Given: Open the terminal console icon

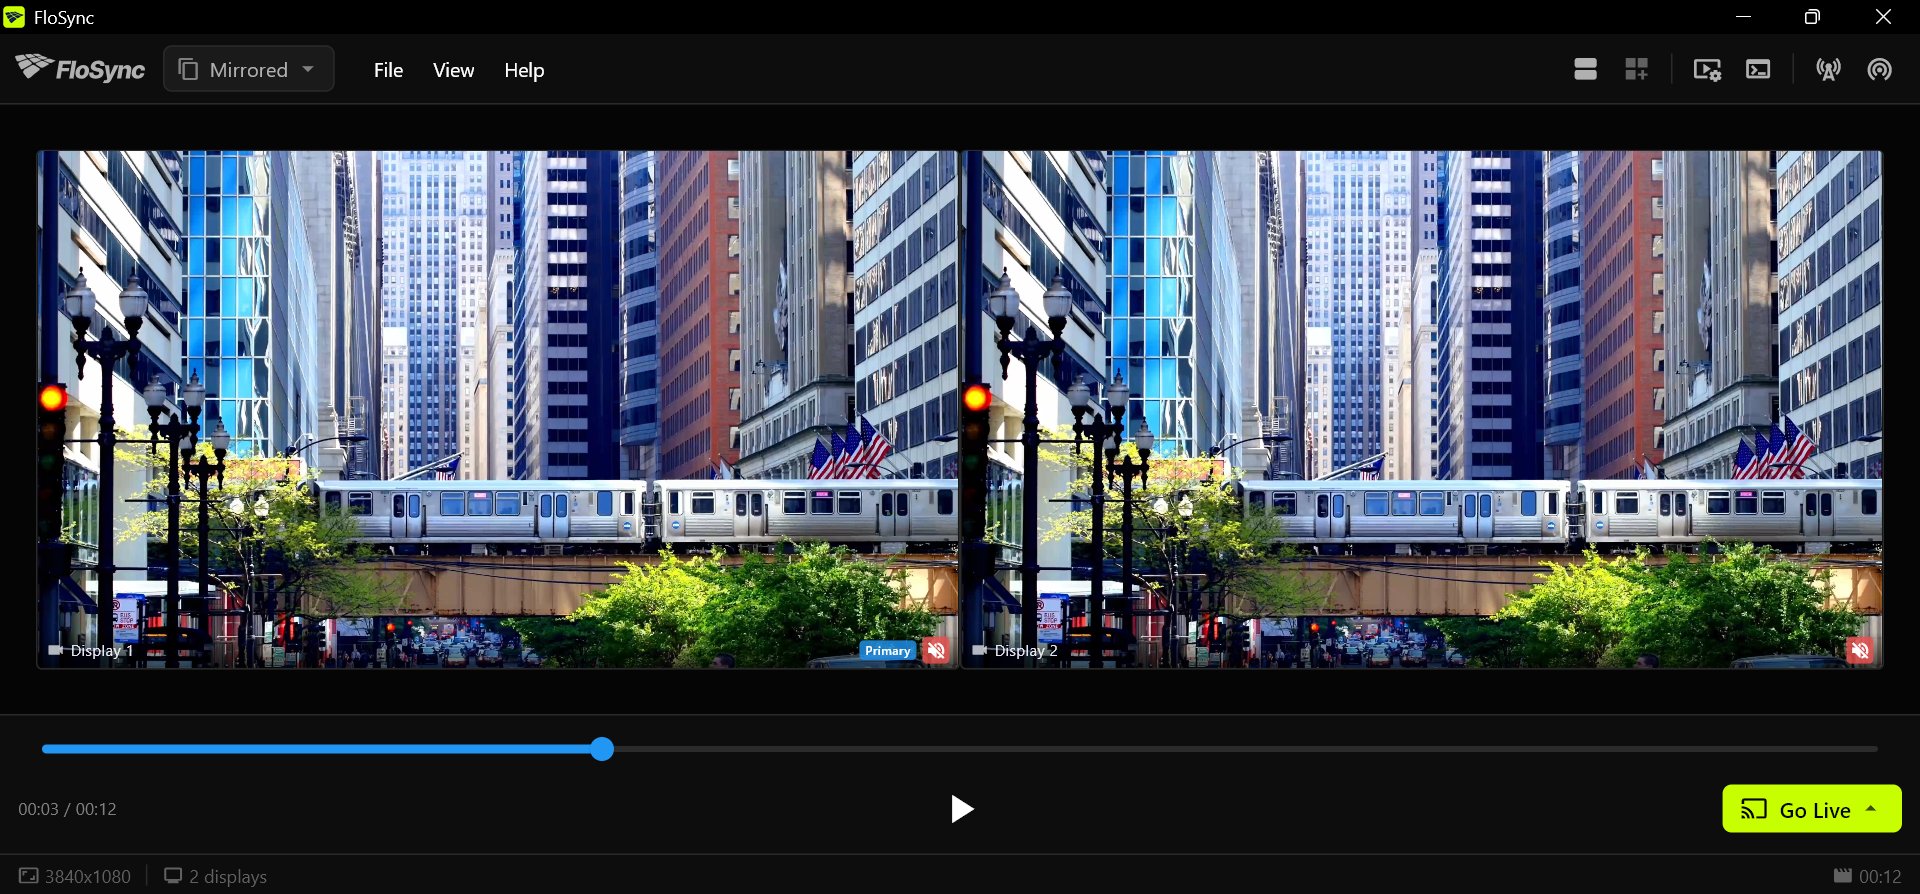Looking at the screenshot, I should point(1758,69).
